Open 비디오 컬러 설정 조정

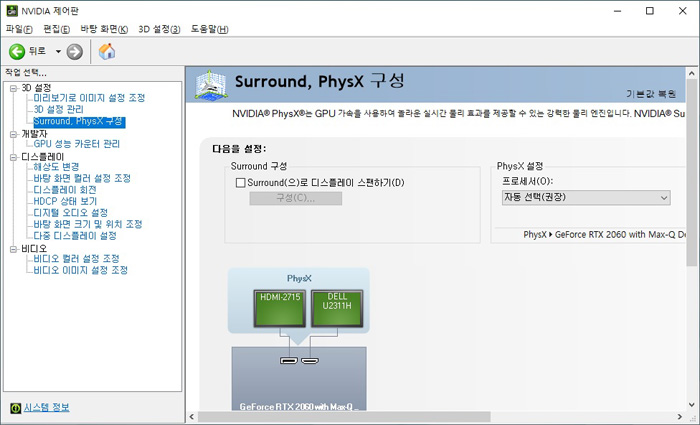pos(76,258)
